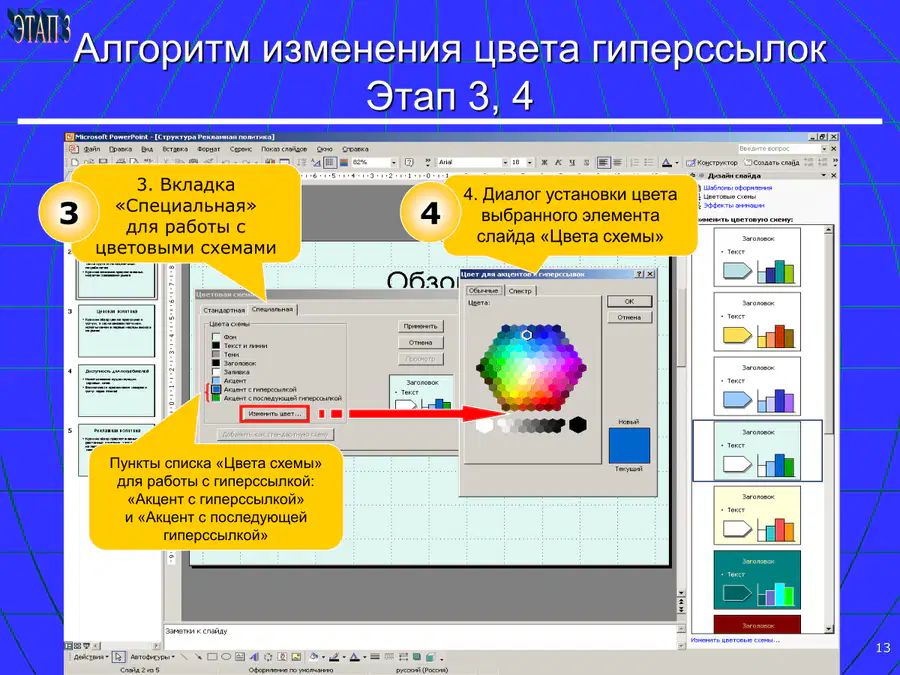Viewport: 900px width, 675px height.
Task: Switch to normal view icon
Action: click(69, 646)
